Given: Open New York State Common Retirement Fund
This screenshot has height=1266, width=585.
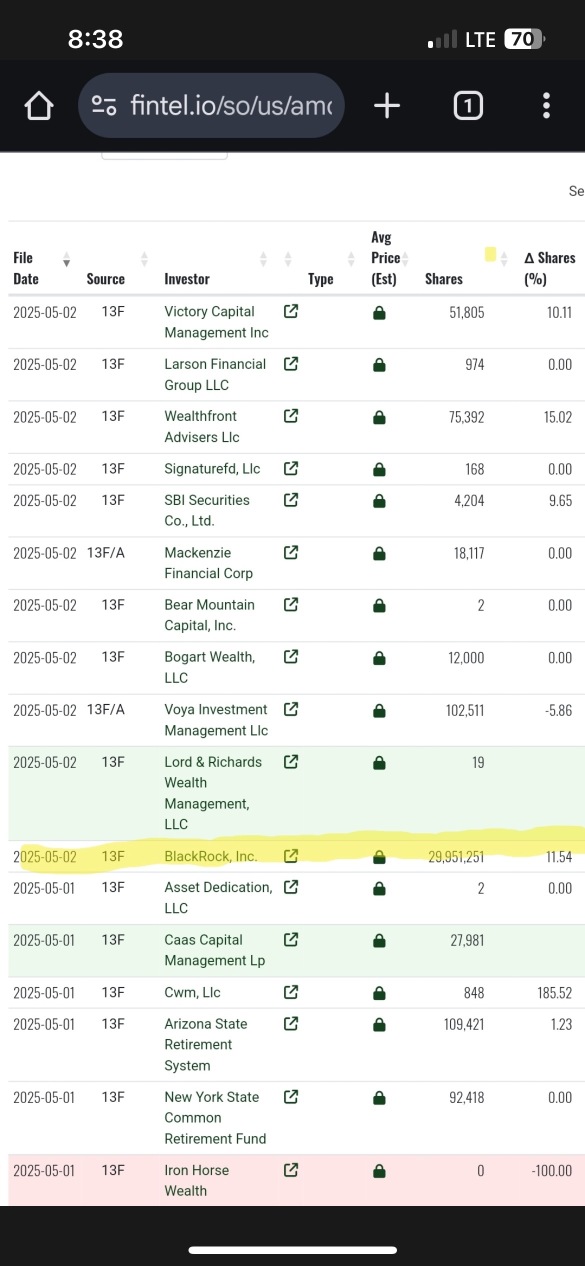Looking at the screenshot, I should pyautogui.click(x=214, y=1118).
